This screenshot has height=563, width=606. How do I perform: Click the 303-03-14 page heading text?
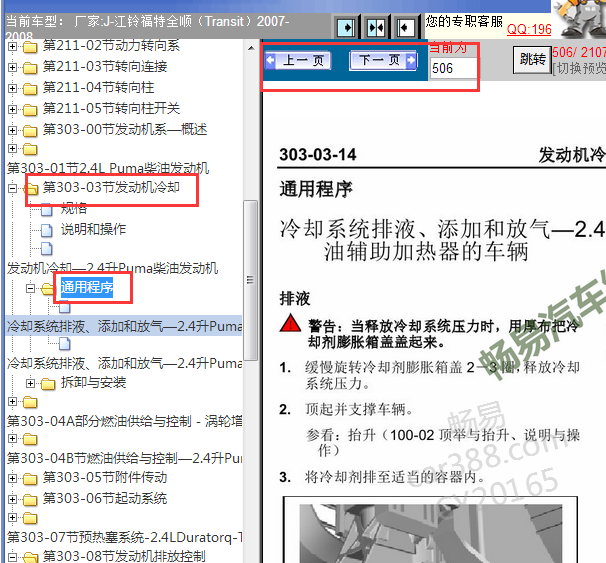click(318, 155)
